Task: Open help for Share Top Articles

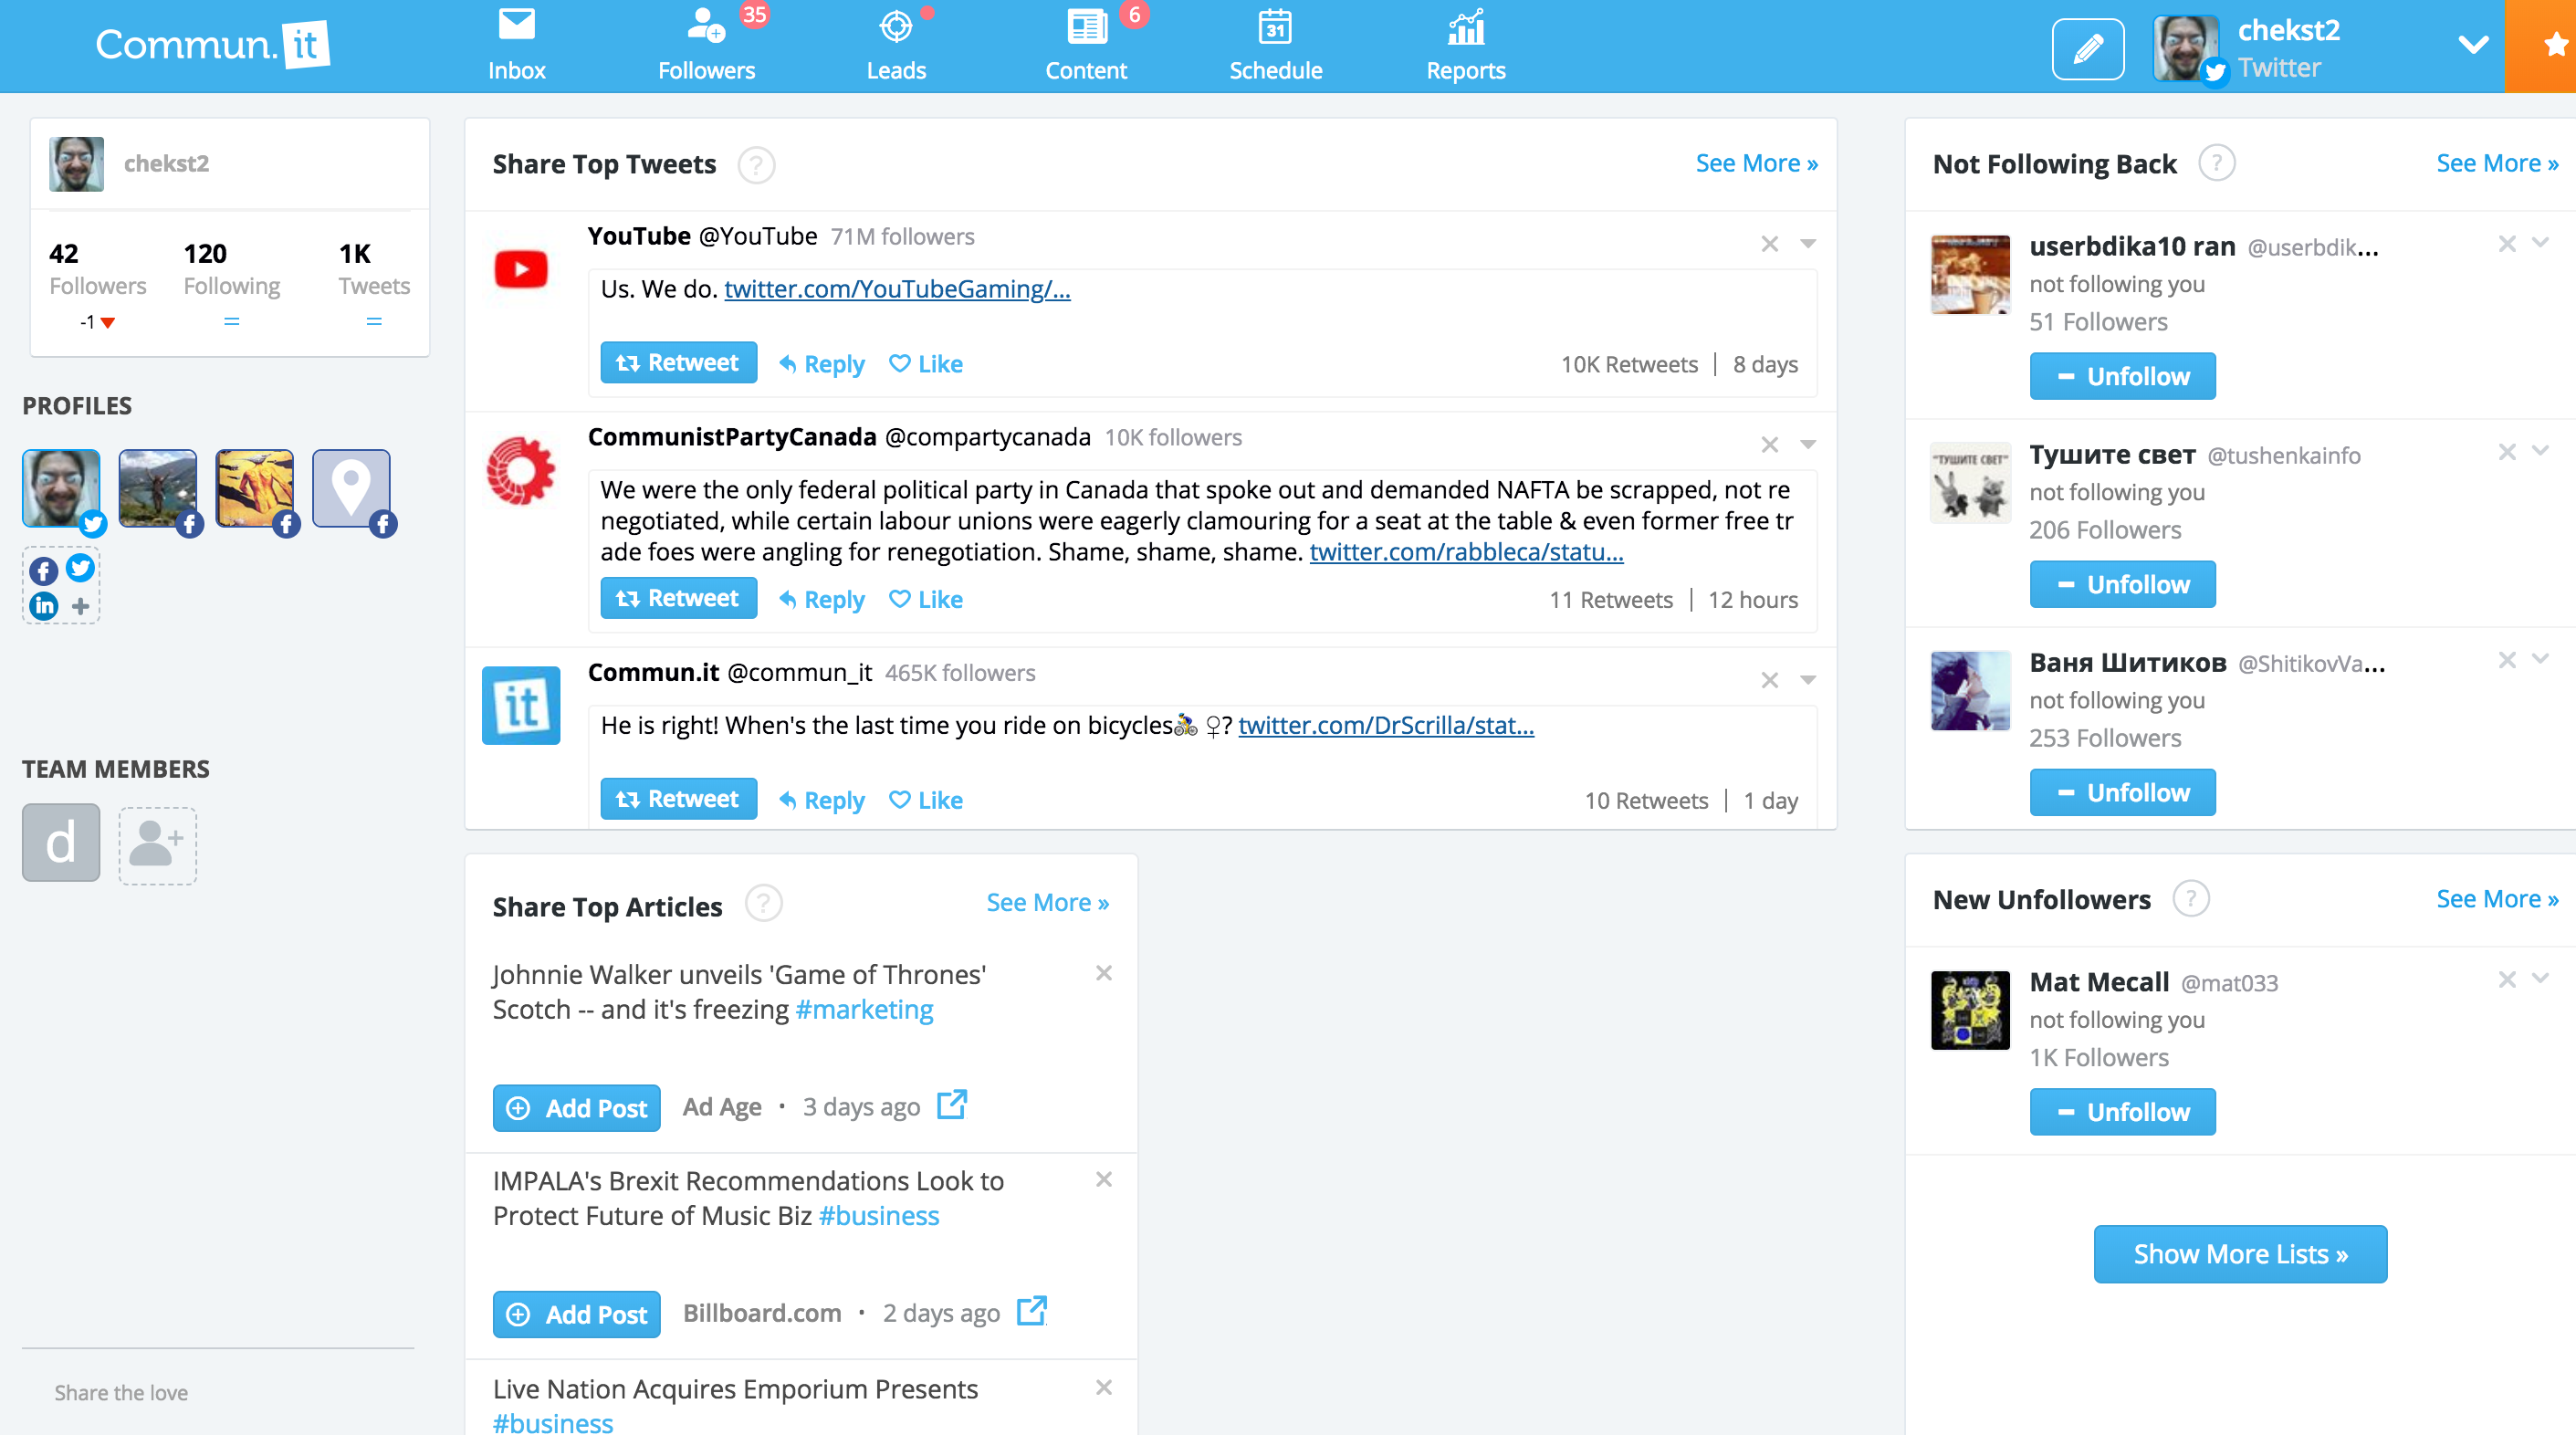Action: coord(763,904)
